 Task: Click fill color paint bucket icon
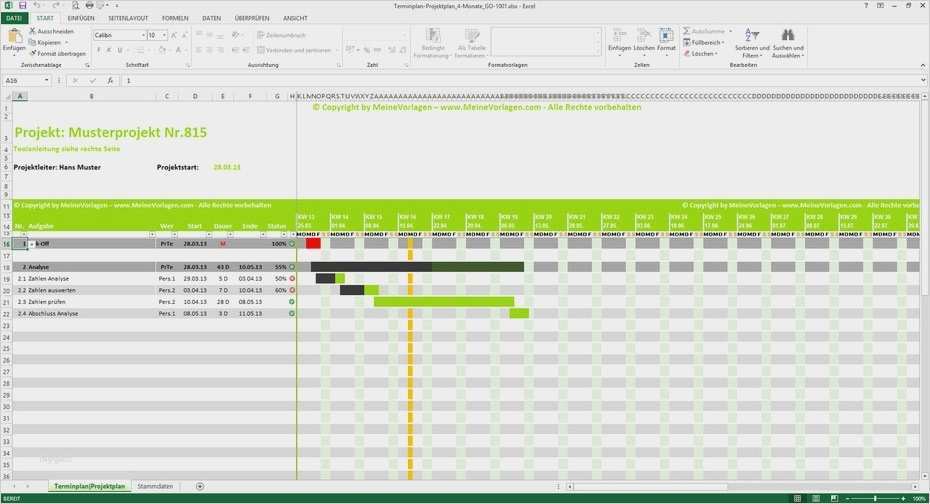162,50
